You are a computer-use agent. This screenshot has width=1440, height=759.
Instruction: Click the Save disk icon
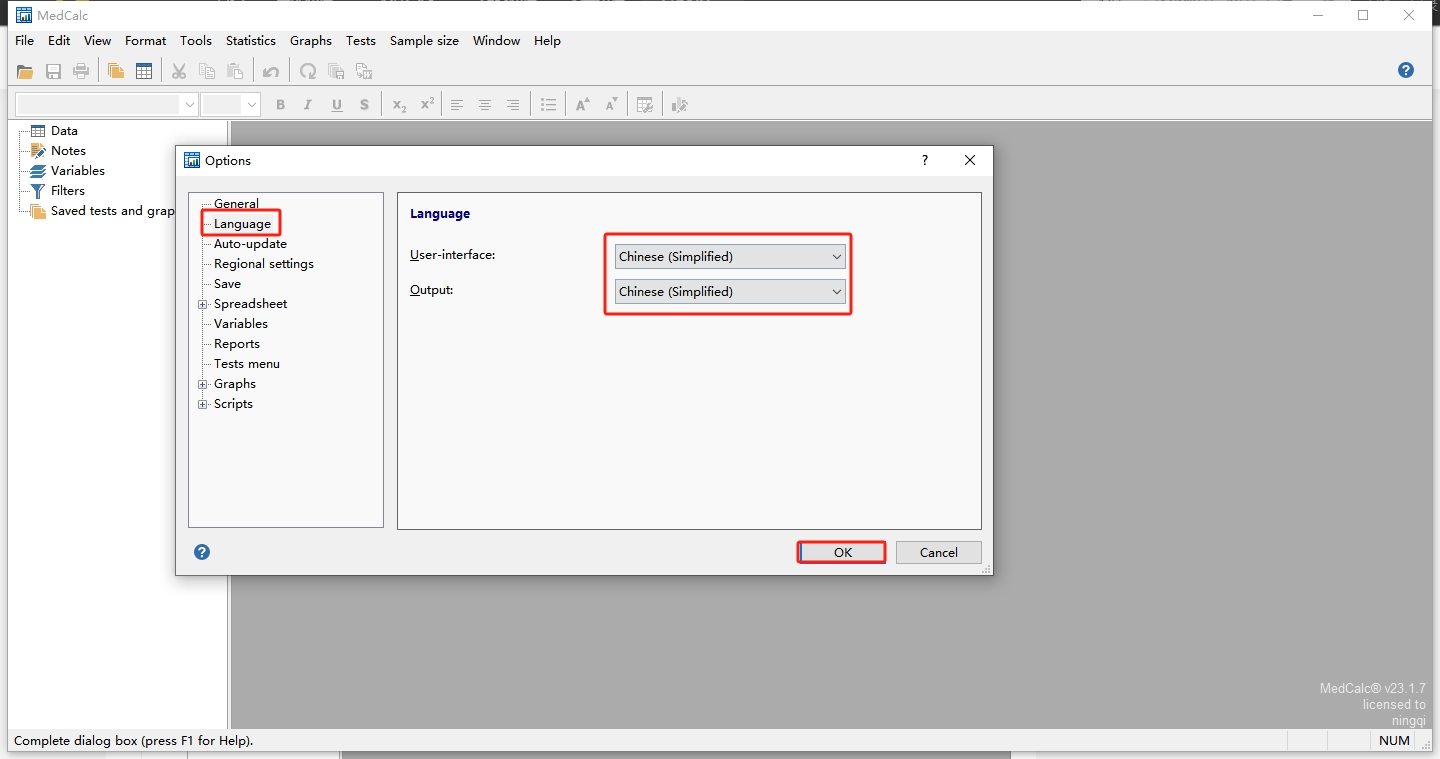click(x=53, y=71)
